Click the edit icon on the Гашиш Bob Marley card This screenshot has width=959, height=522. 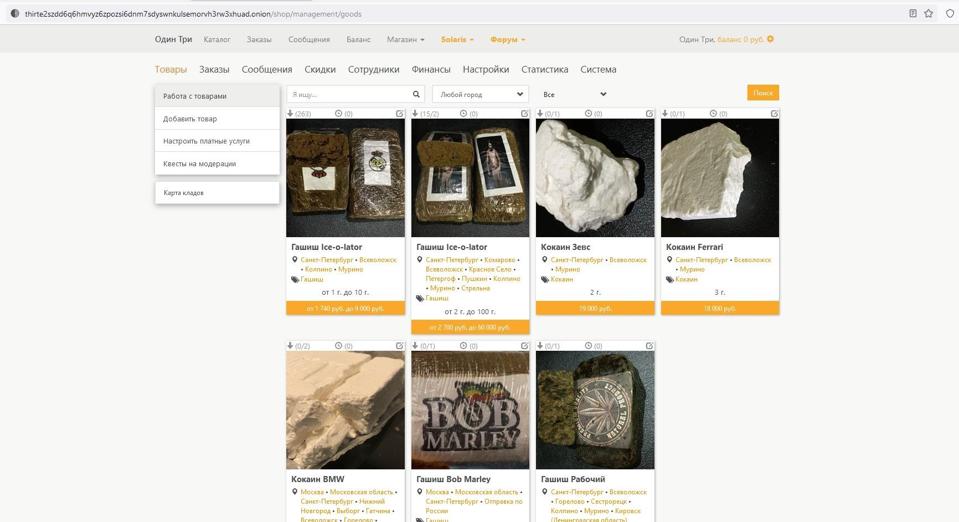pyautogui.click(x=525, y=346)
